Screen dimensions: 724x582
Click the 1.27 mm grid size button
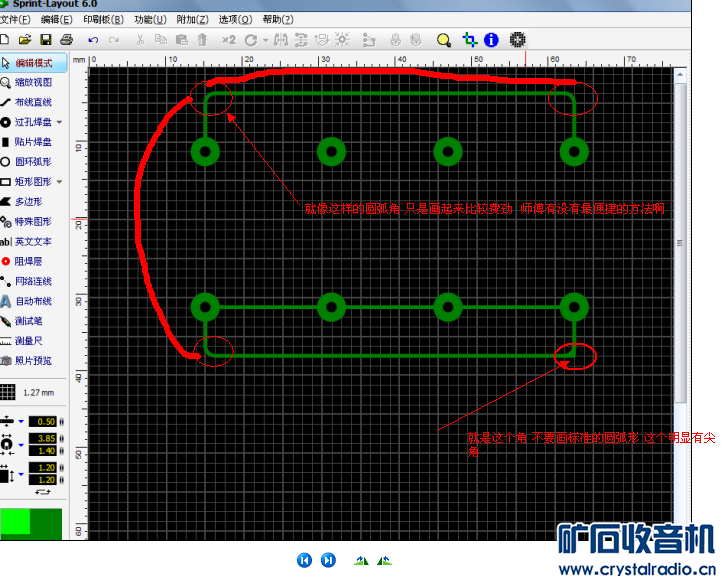click(28, 393)
